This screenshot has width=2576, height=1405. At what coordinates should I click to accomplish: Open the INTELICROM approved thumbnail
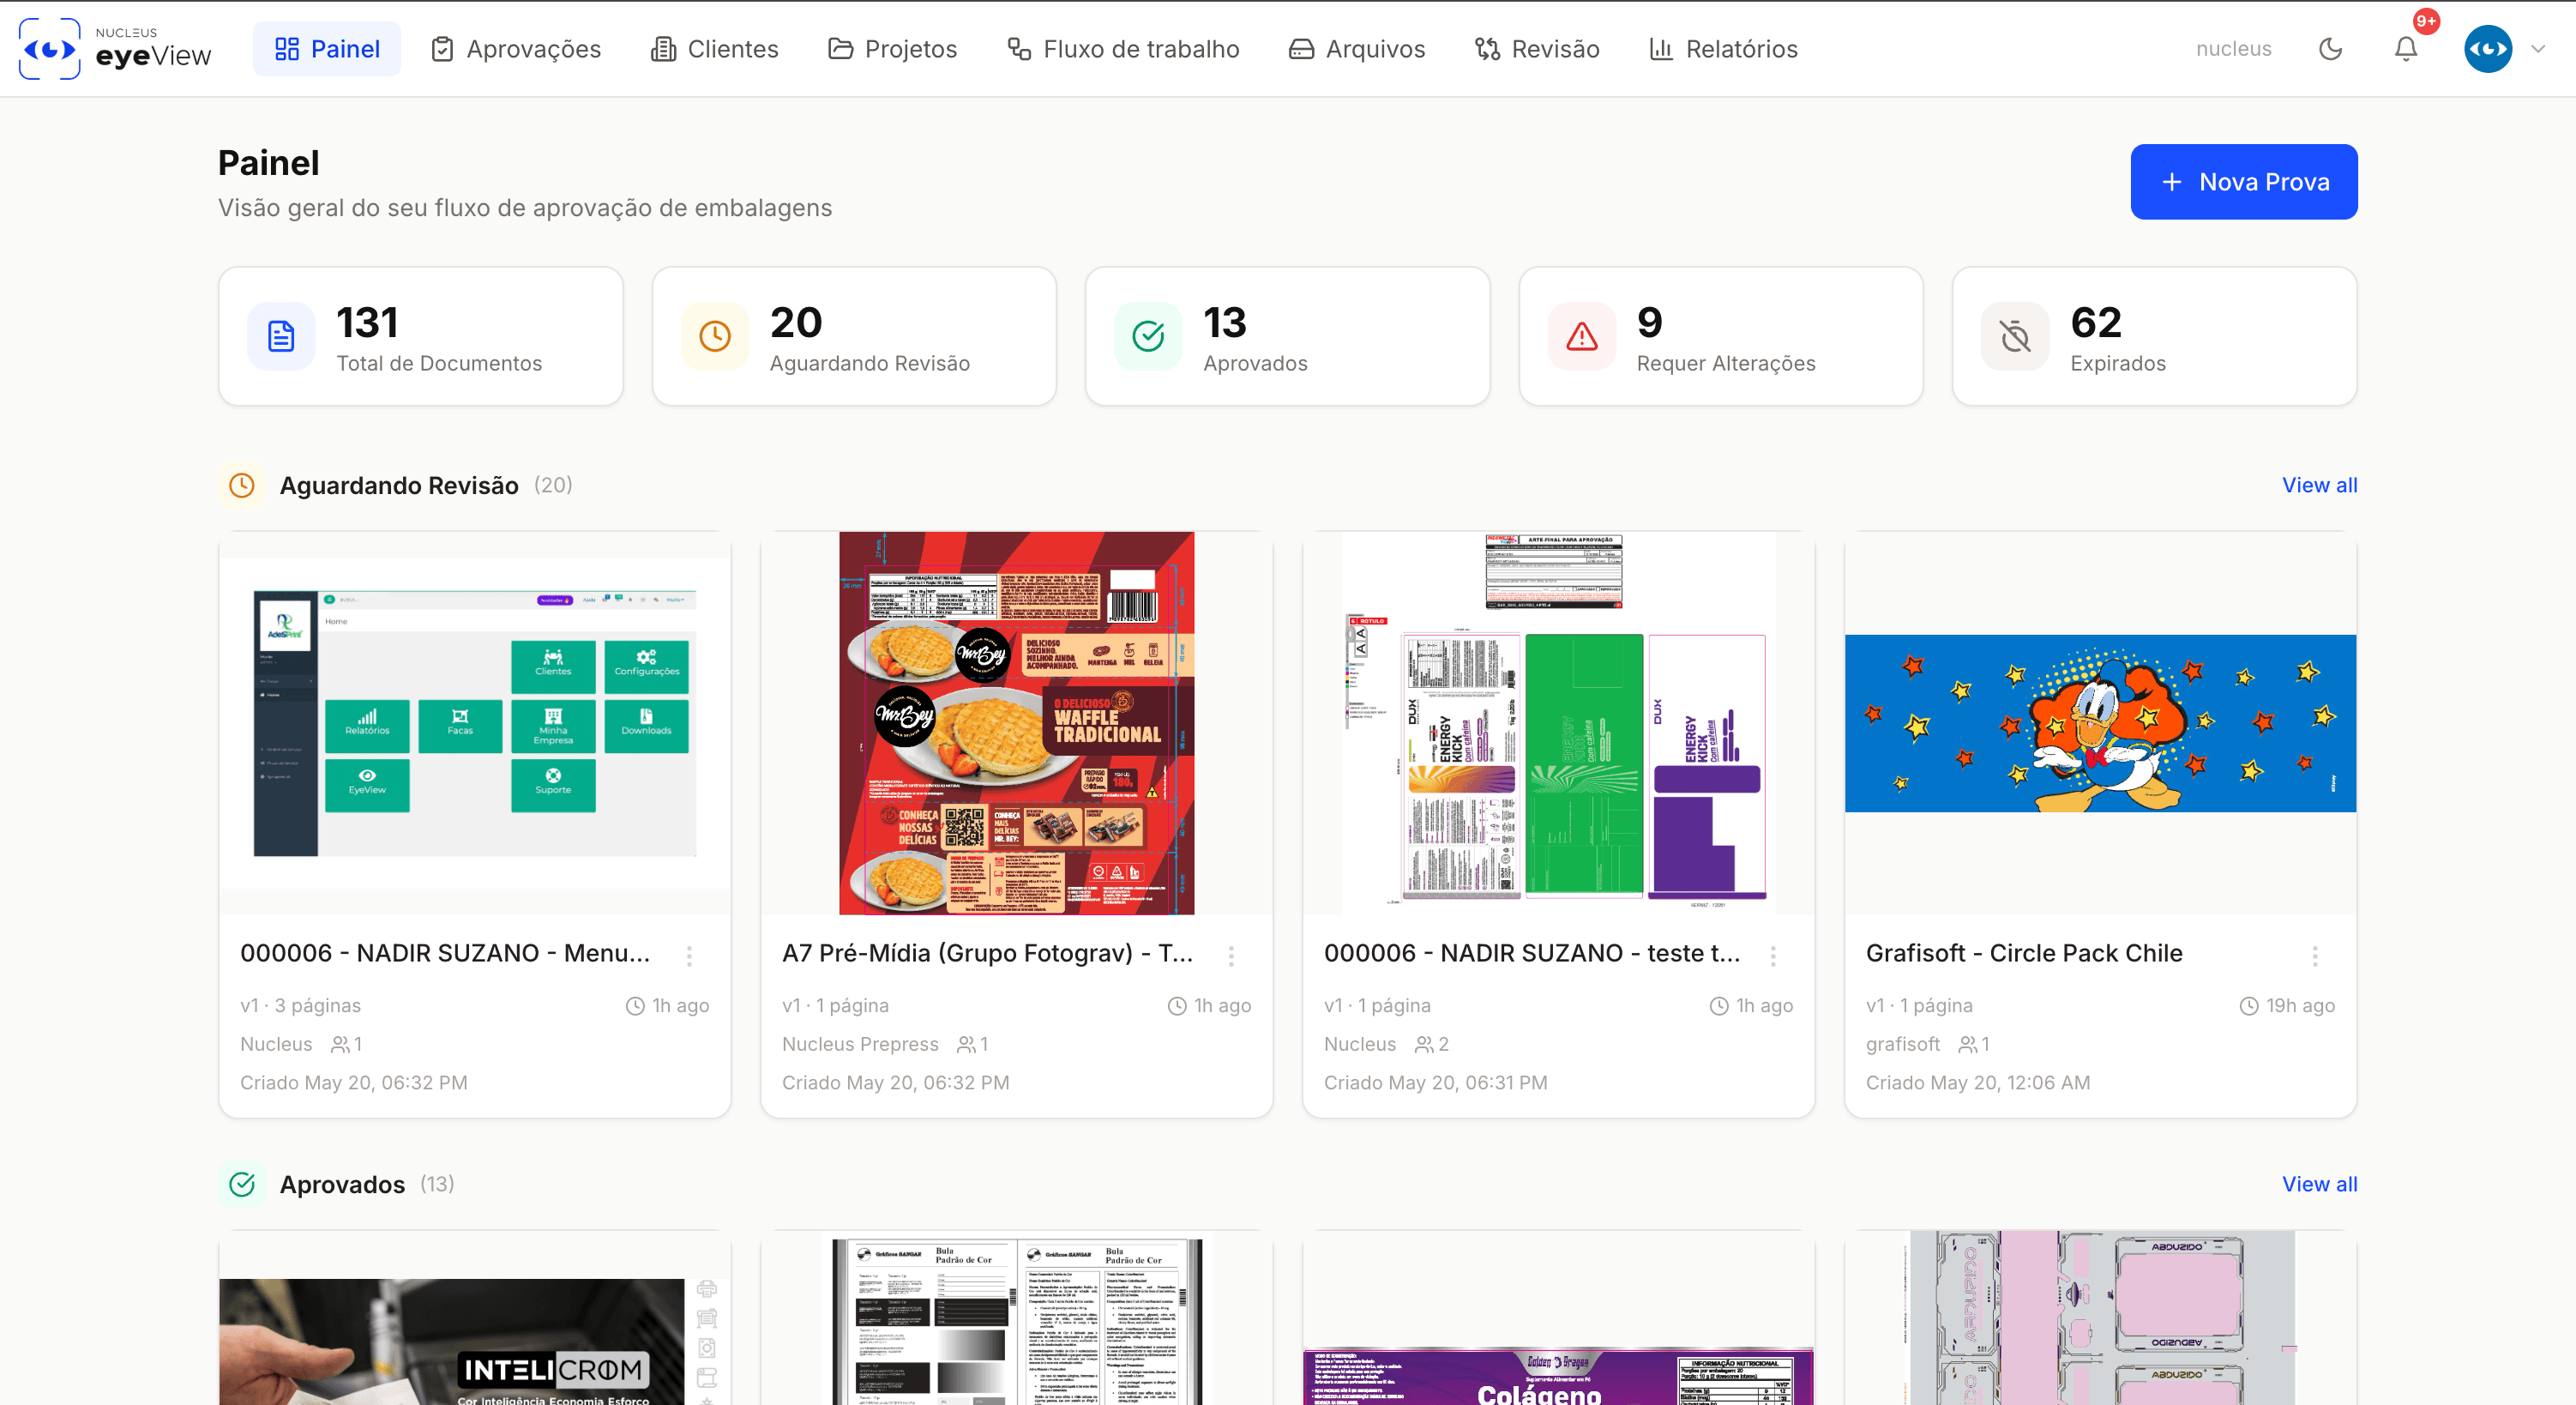(x=475, y=1318)
